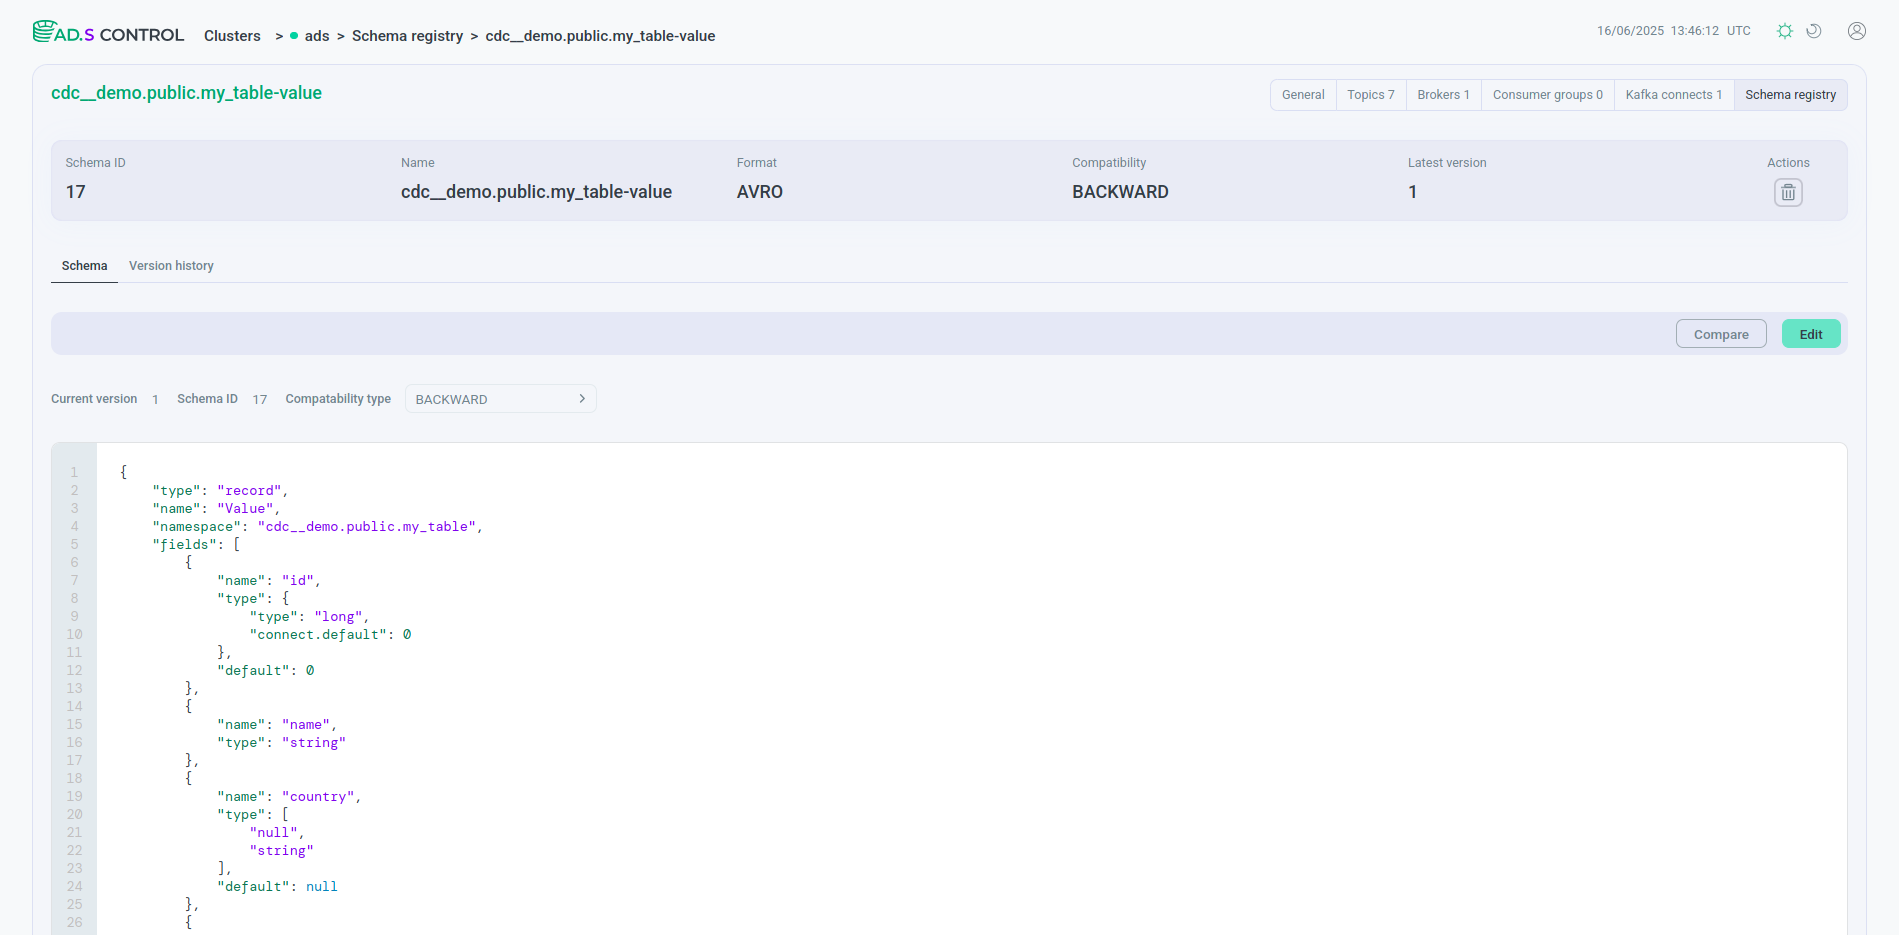Screen dimensions: 1899x935
Task: Open the Brokers 1 tab
Action: tap(1443, 95)
